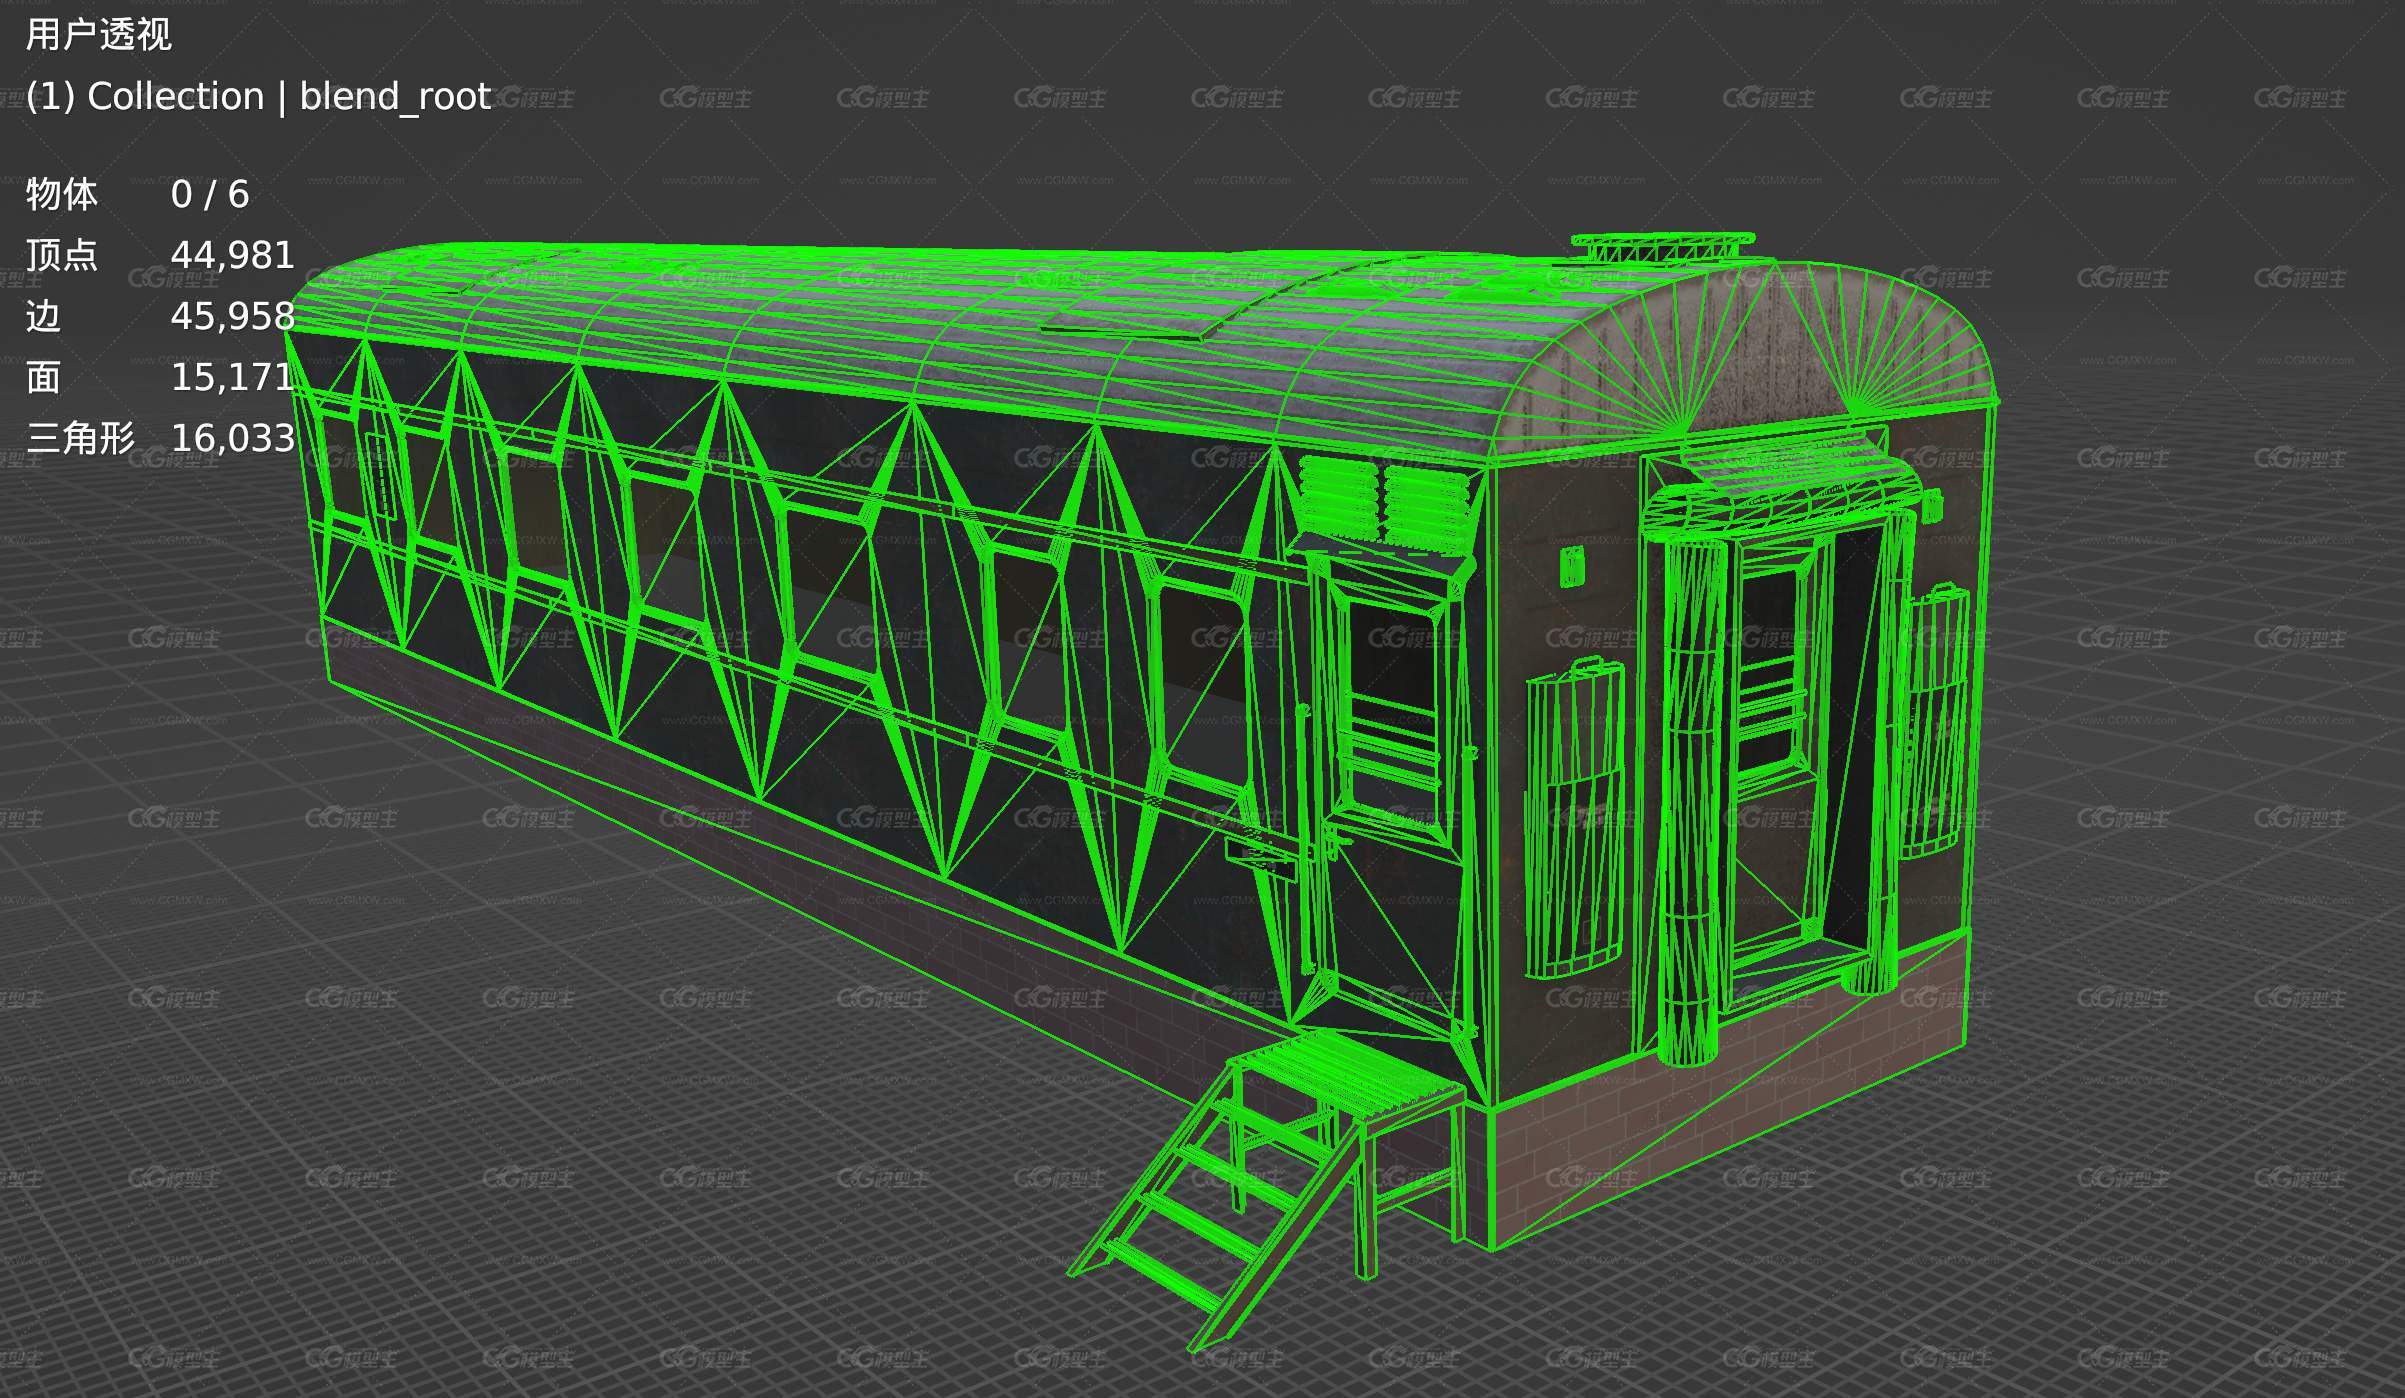
Task: Click the '顶点' statistics label
Action: click(x=61, y=255)
